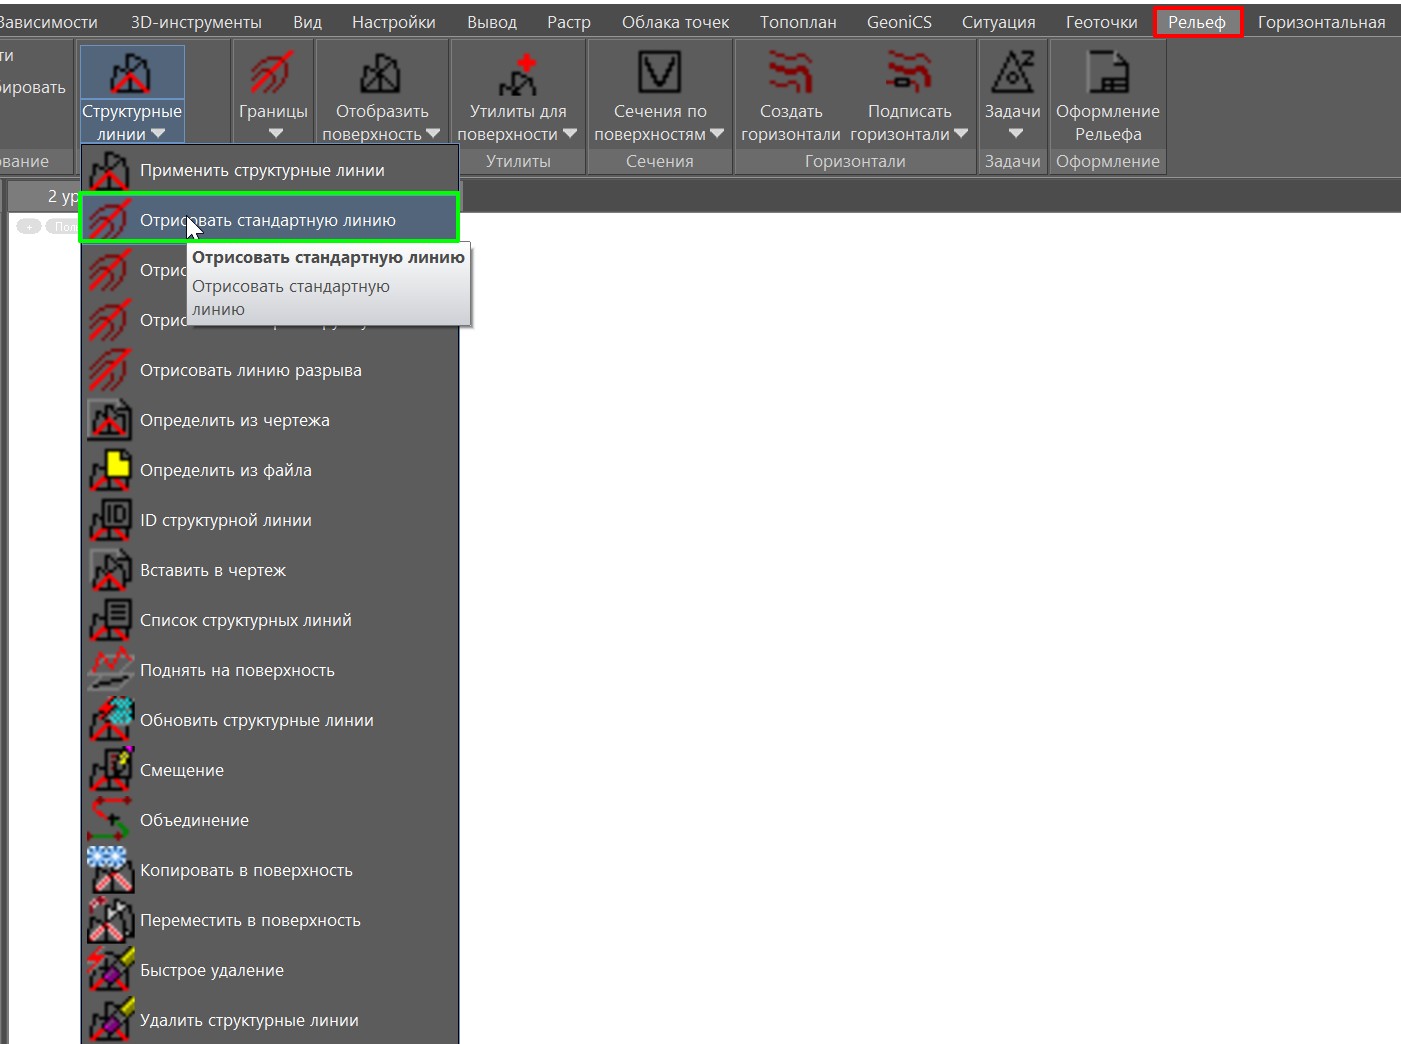Screen dimensions: 1401x1044
Task: Open the 'Отобразить поверхность' dropdown
Action: coord(433,134)
